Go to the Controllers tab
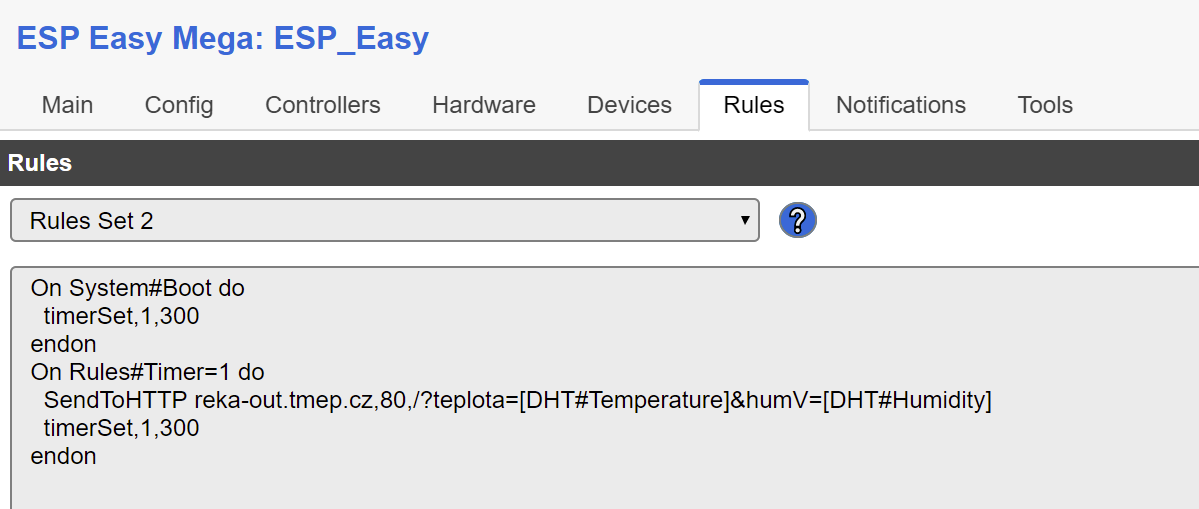 322,105
